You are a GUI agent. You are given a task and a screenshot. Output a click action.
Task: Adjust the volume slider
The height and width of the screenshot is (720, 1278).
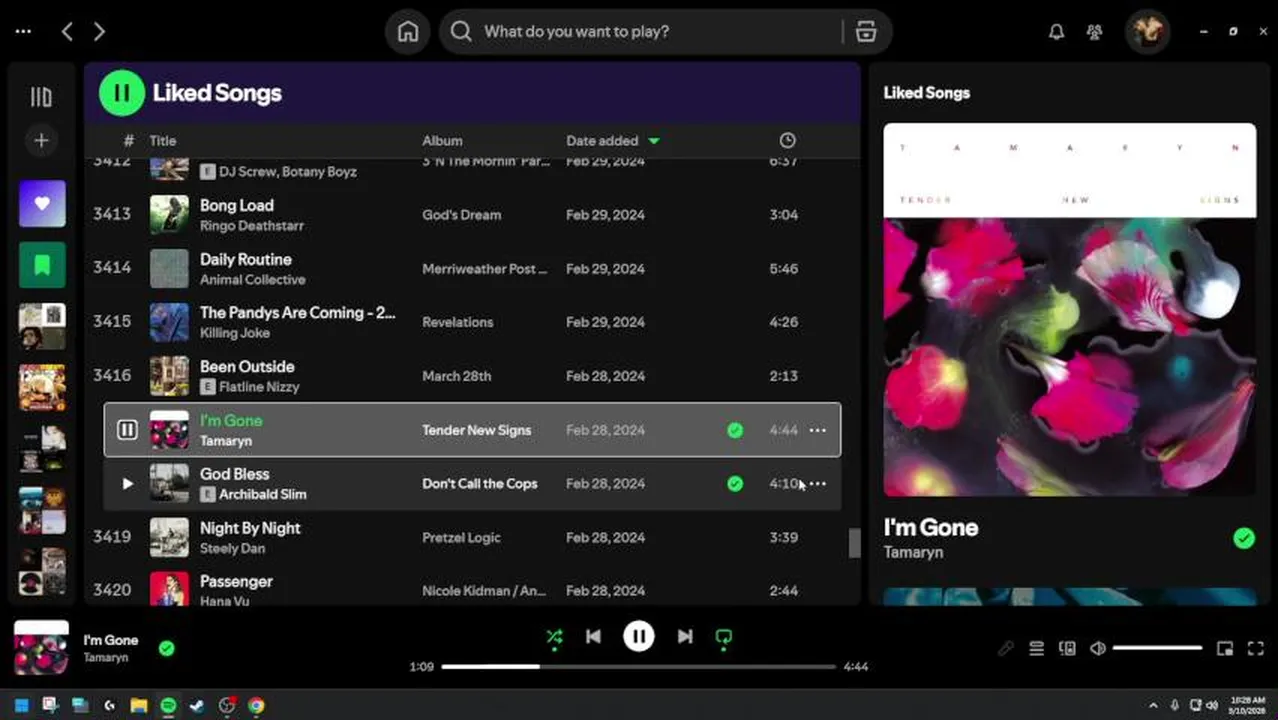click(1157, 649)
